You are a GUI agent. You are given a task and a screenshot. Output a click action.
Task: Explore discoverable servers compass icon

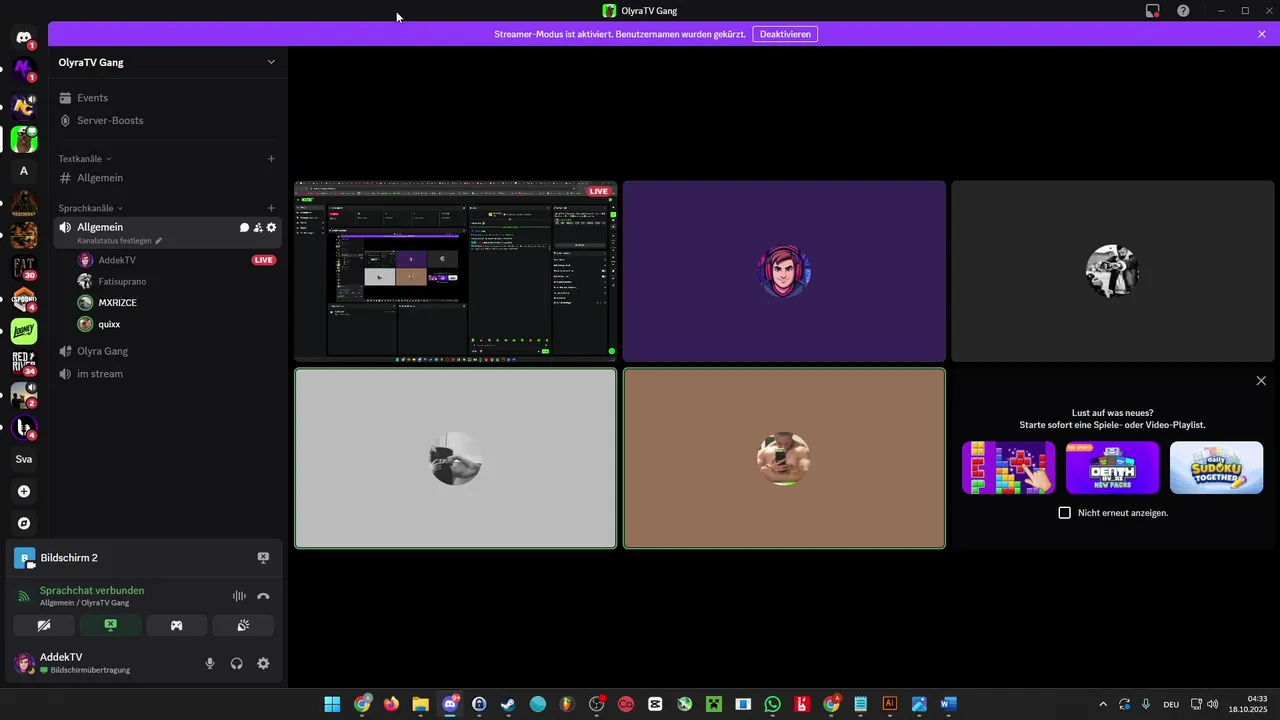point(24,523)
